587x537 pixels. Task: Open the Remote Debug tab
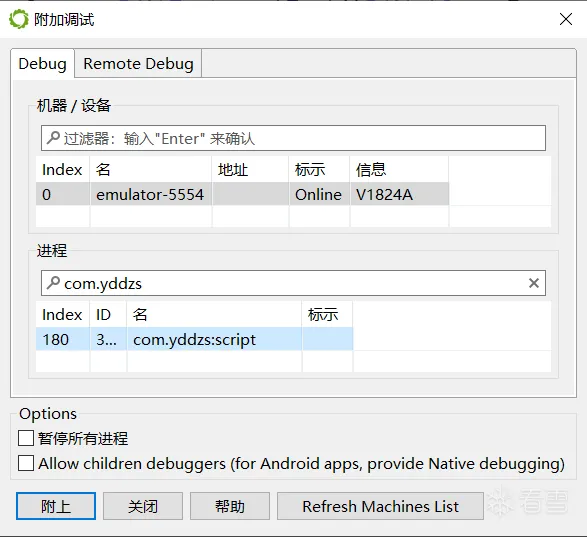click(138, 63)
